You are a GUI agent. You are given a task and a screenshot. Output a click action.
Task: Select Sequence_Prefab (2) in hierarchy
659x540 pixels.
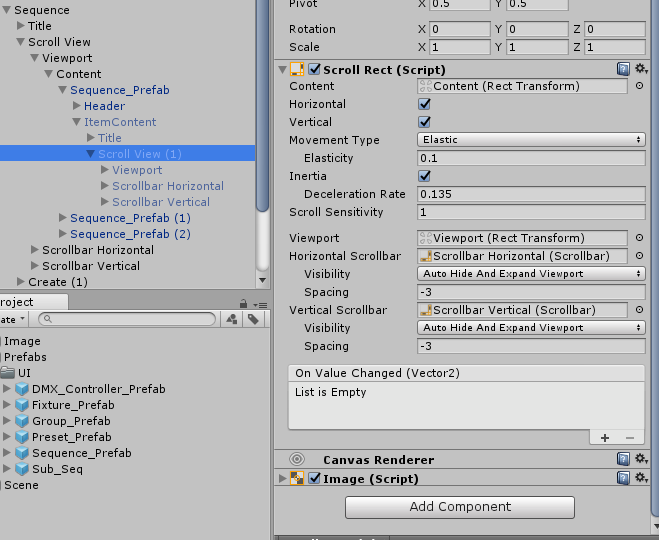130,234
